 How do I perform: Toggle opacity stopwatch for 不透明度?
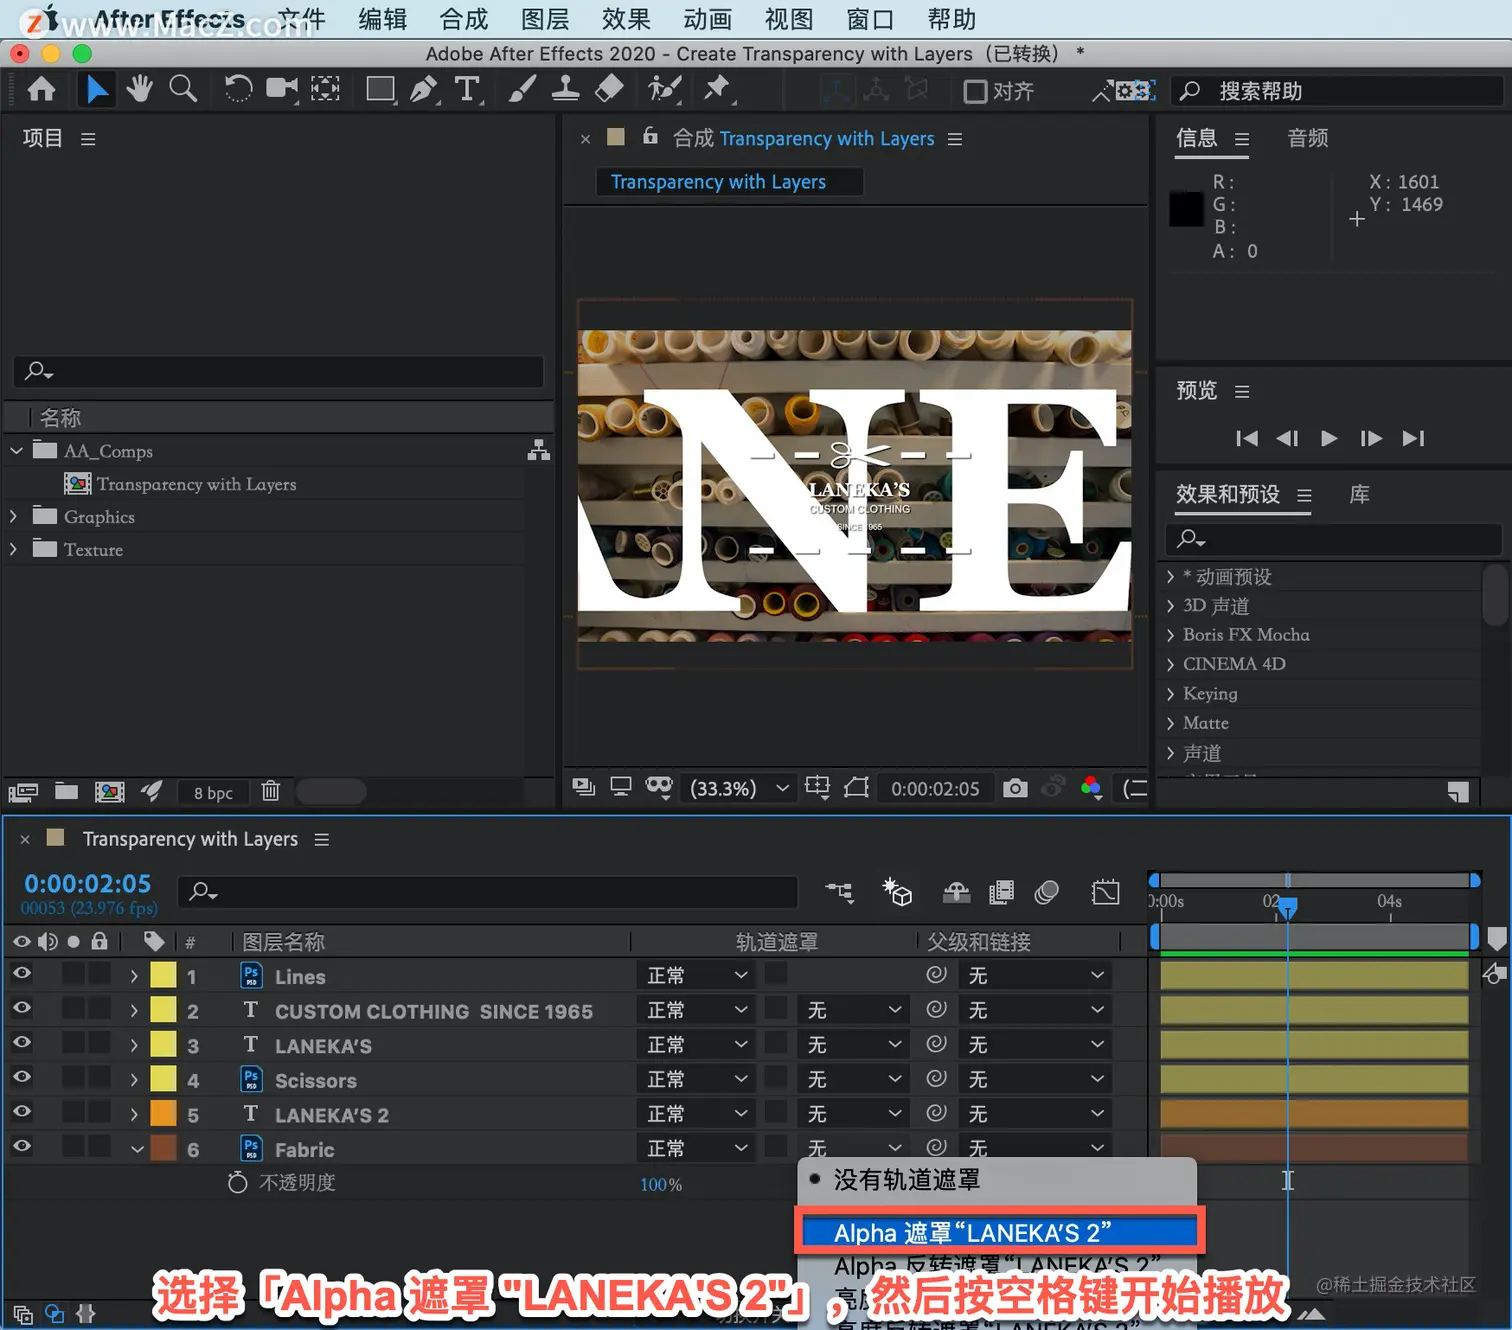237,1183
